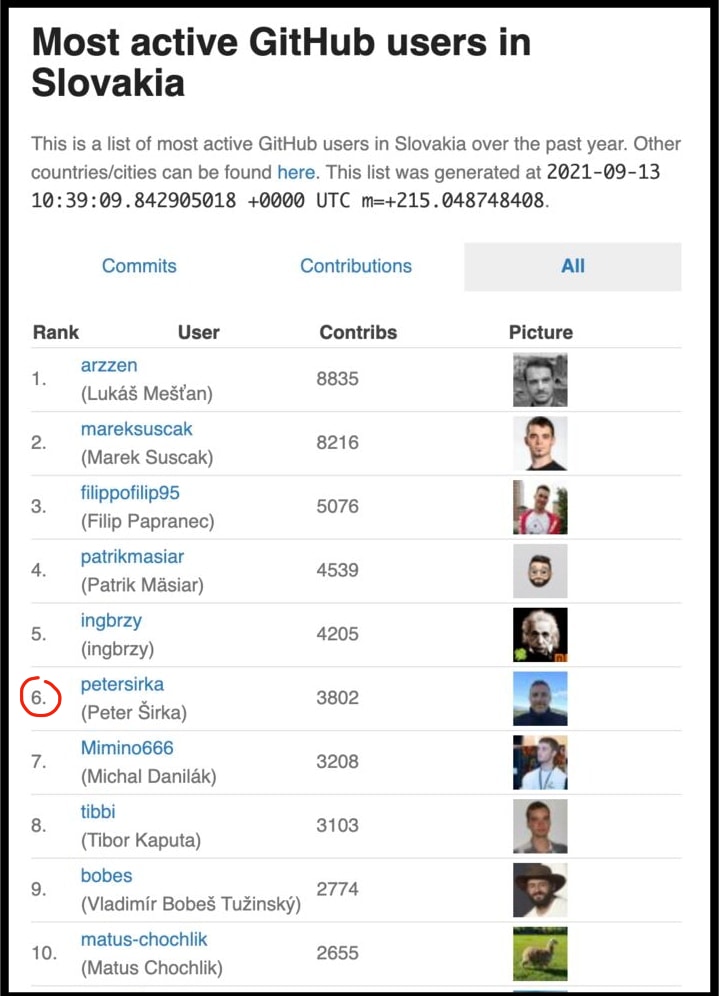The image size is (719, 996).
Task: Open the bobes username link
Action: pos(106,876)
